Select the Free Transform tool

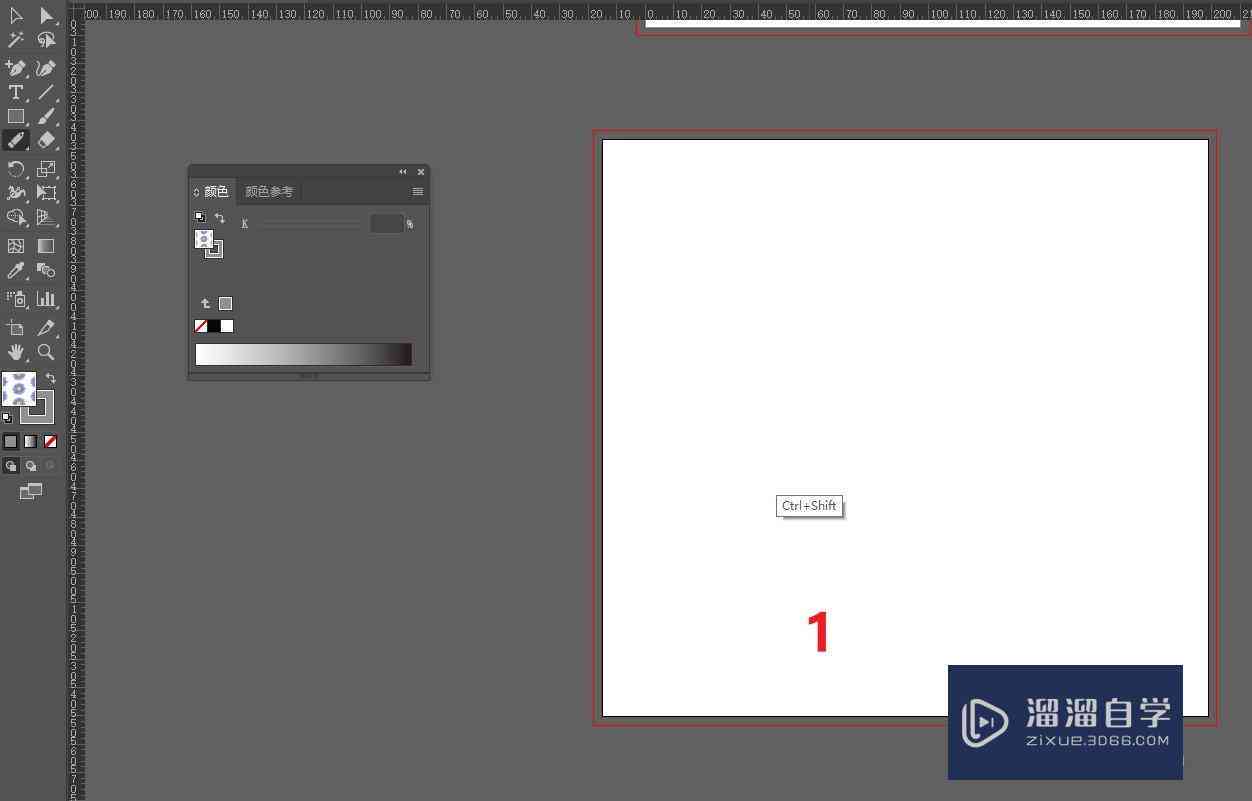46,193
